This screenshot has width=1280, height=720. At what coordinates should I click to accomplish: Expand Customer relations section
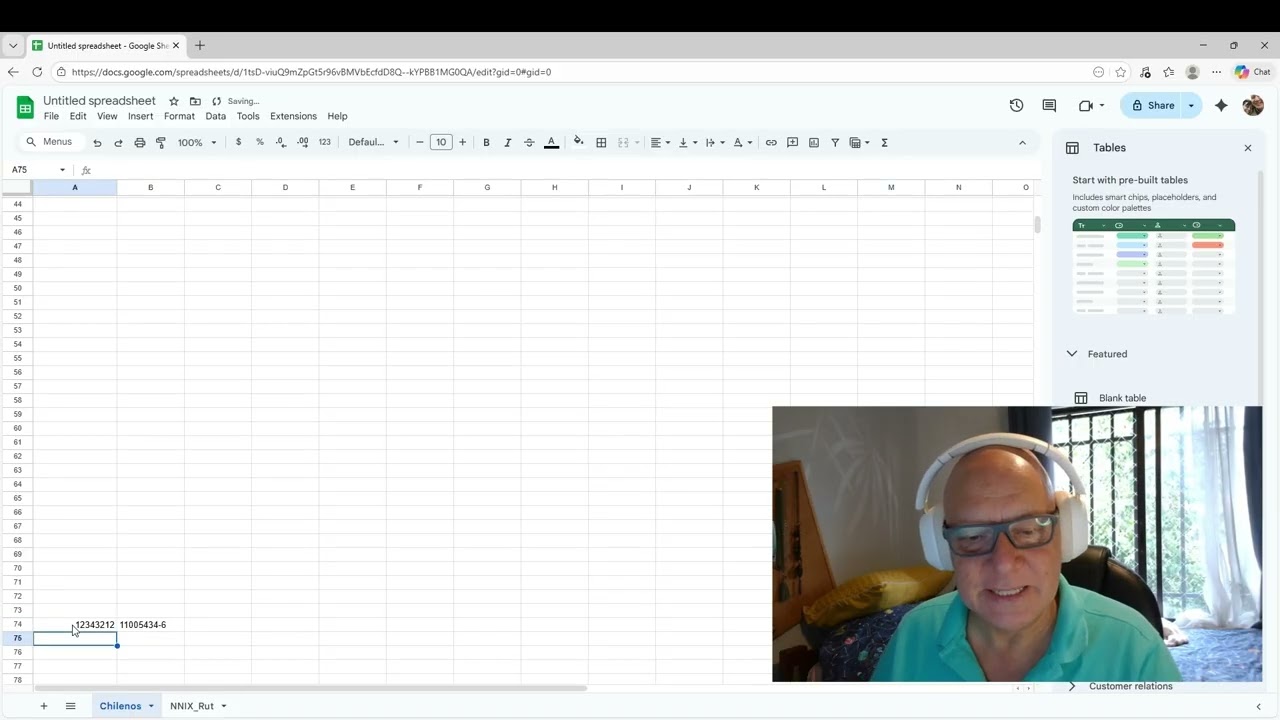click(1072, 686)
